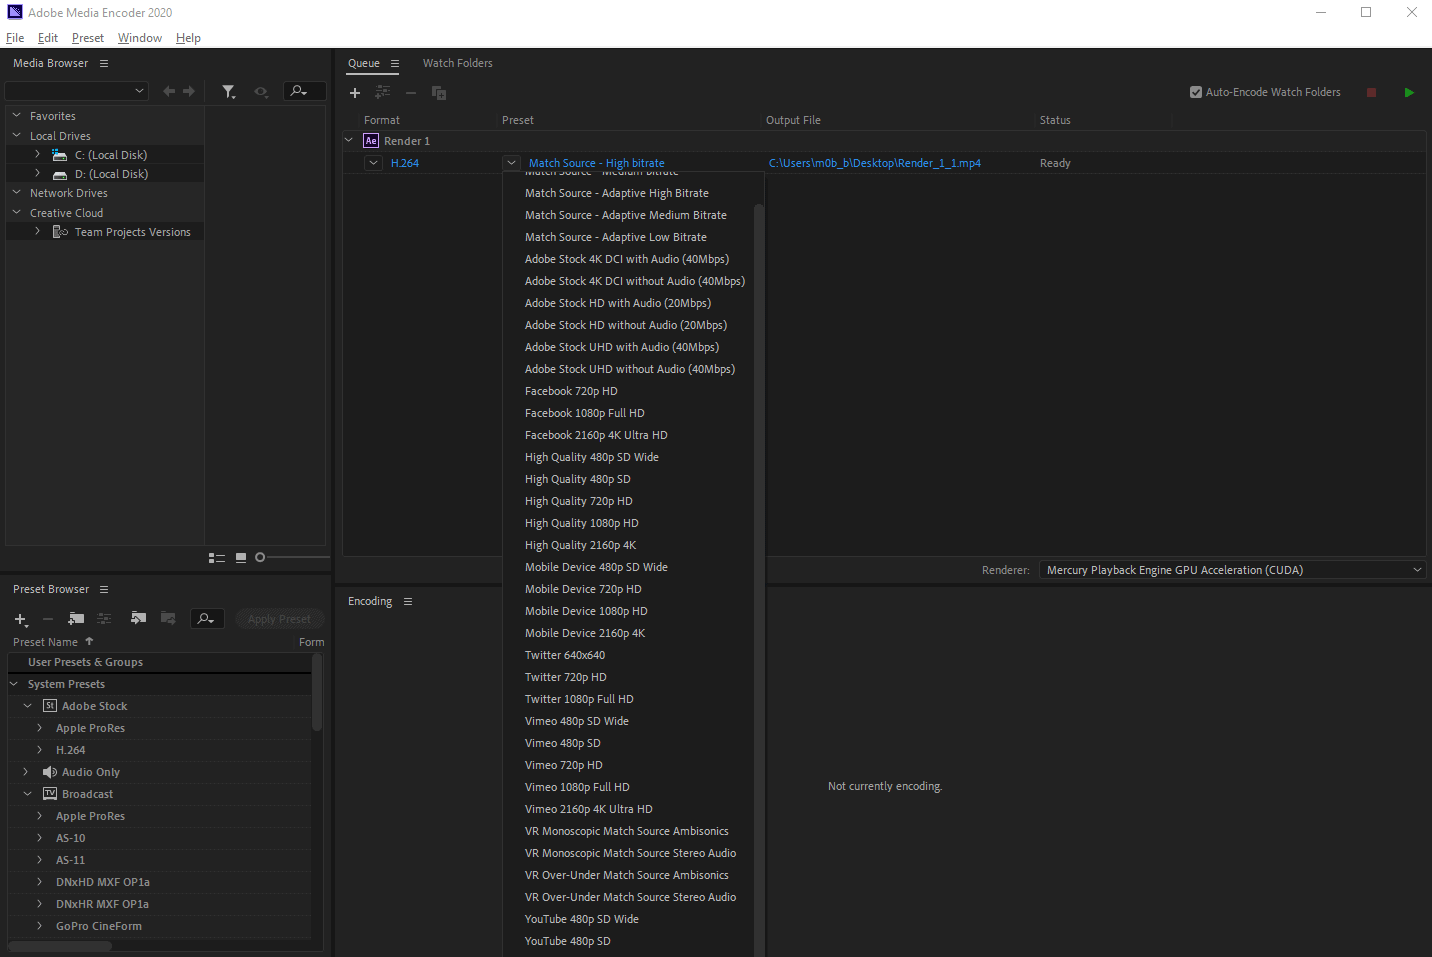Expand the C: (Local Disk) drive

coord(37,154)
